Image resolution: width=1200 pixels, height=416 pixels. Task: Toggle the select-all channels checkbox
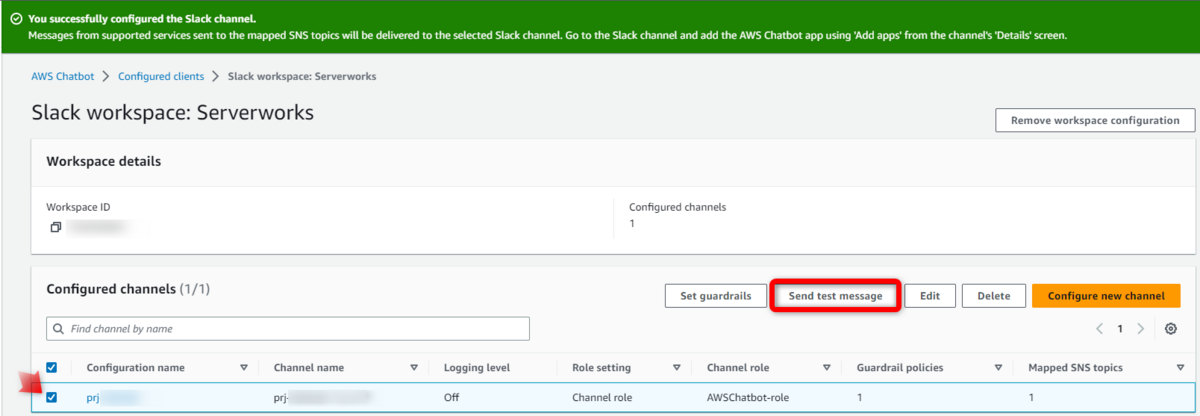click(x=53, y=367)
